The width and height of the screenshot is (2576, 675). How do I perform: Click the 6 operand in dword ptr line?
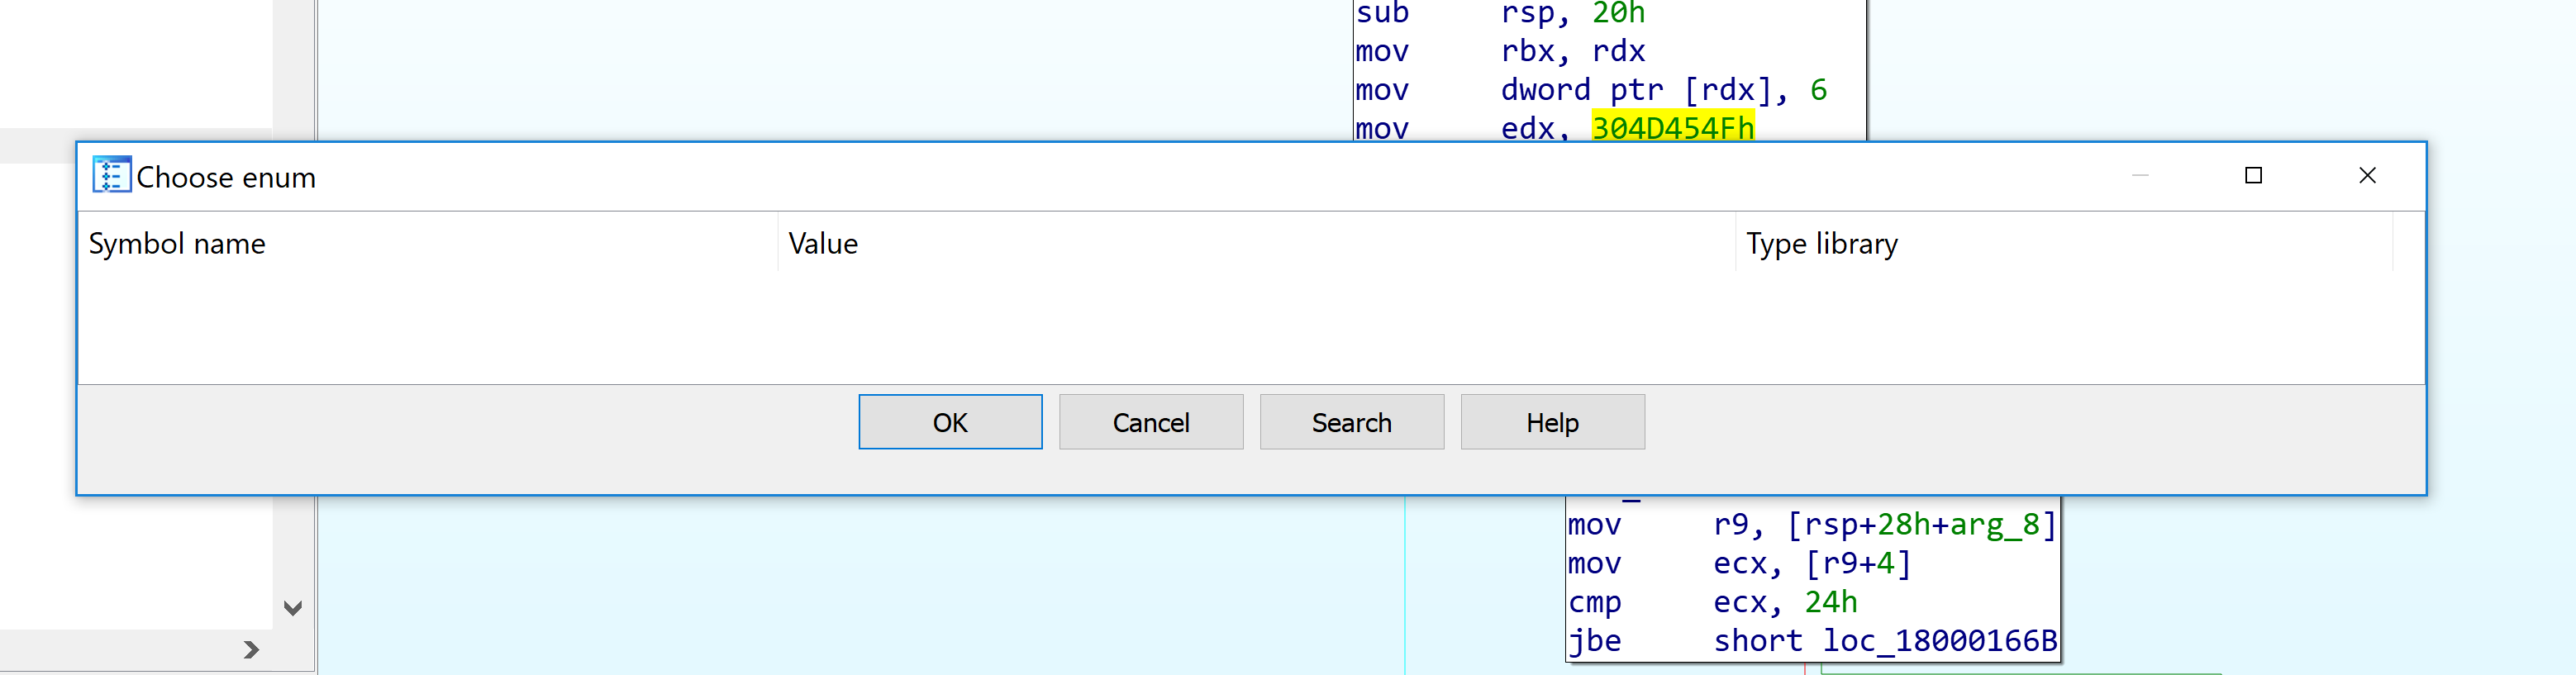coord(1818,90)
